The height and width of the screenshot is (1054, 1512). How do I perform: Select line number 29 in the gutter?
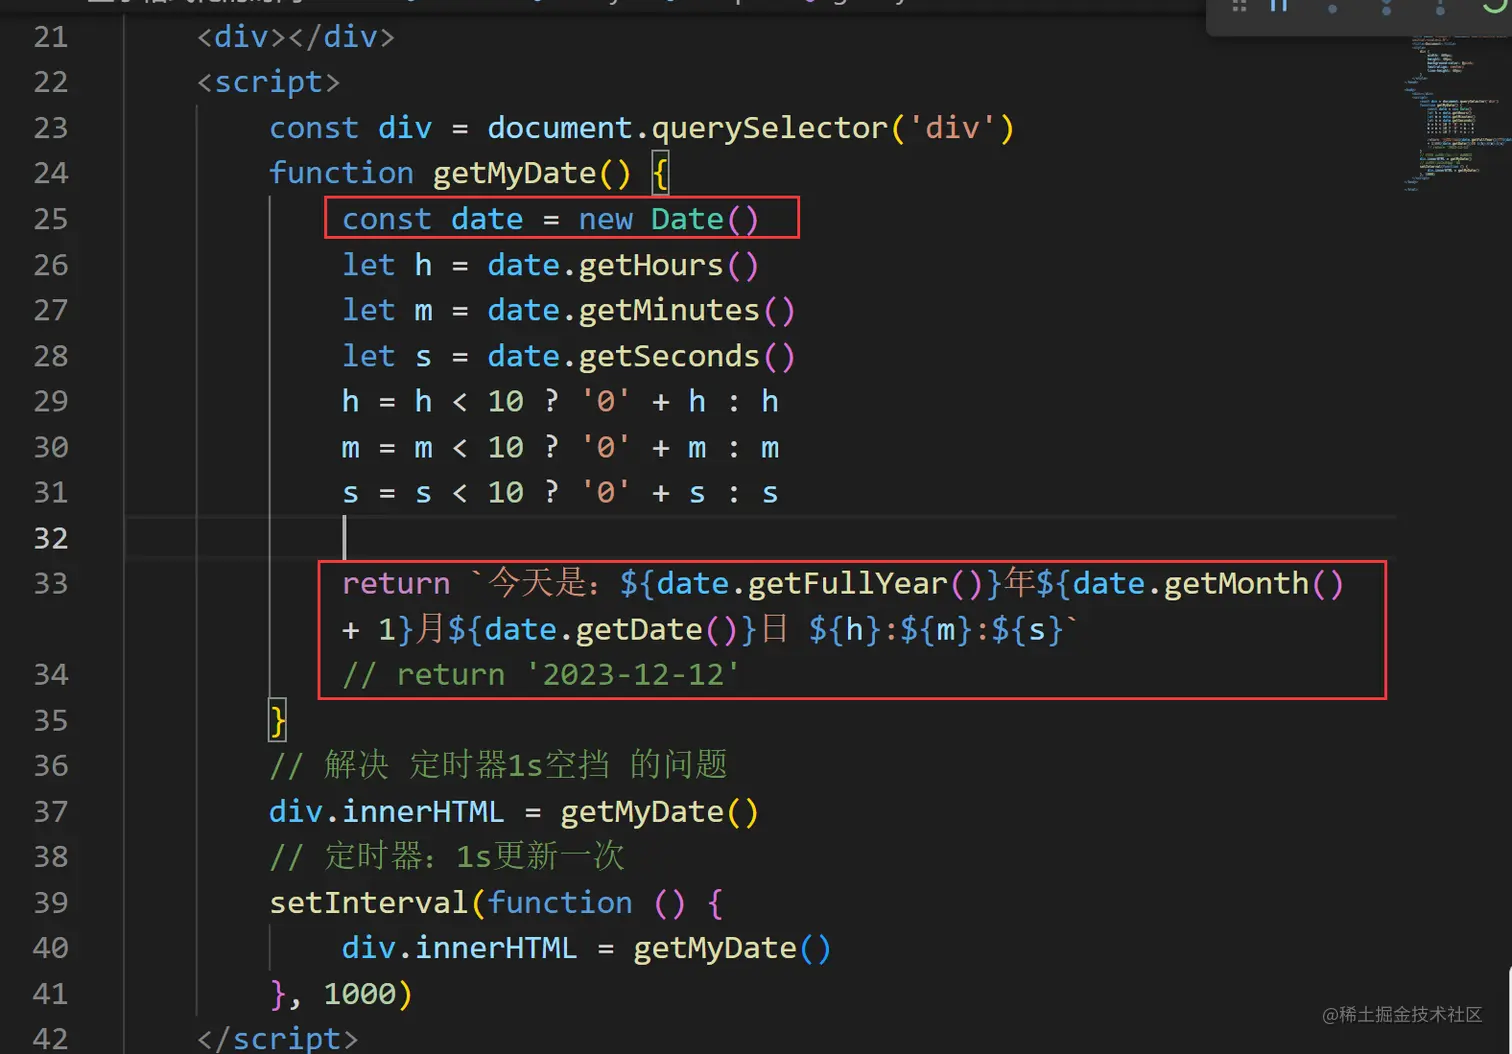click(x=51, y=401)
